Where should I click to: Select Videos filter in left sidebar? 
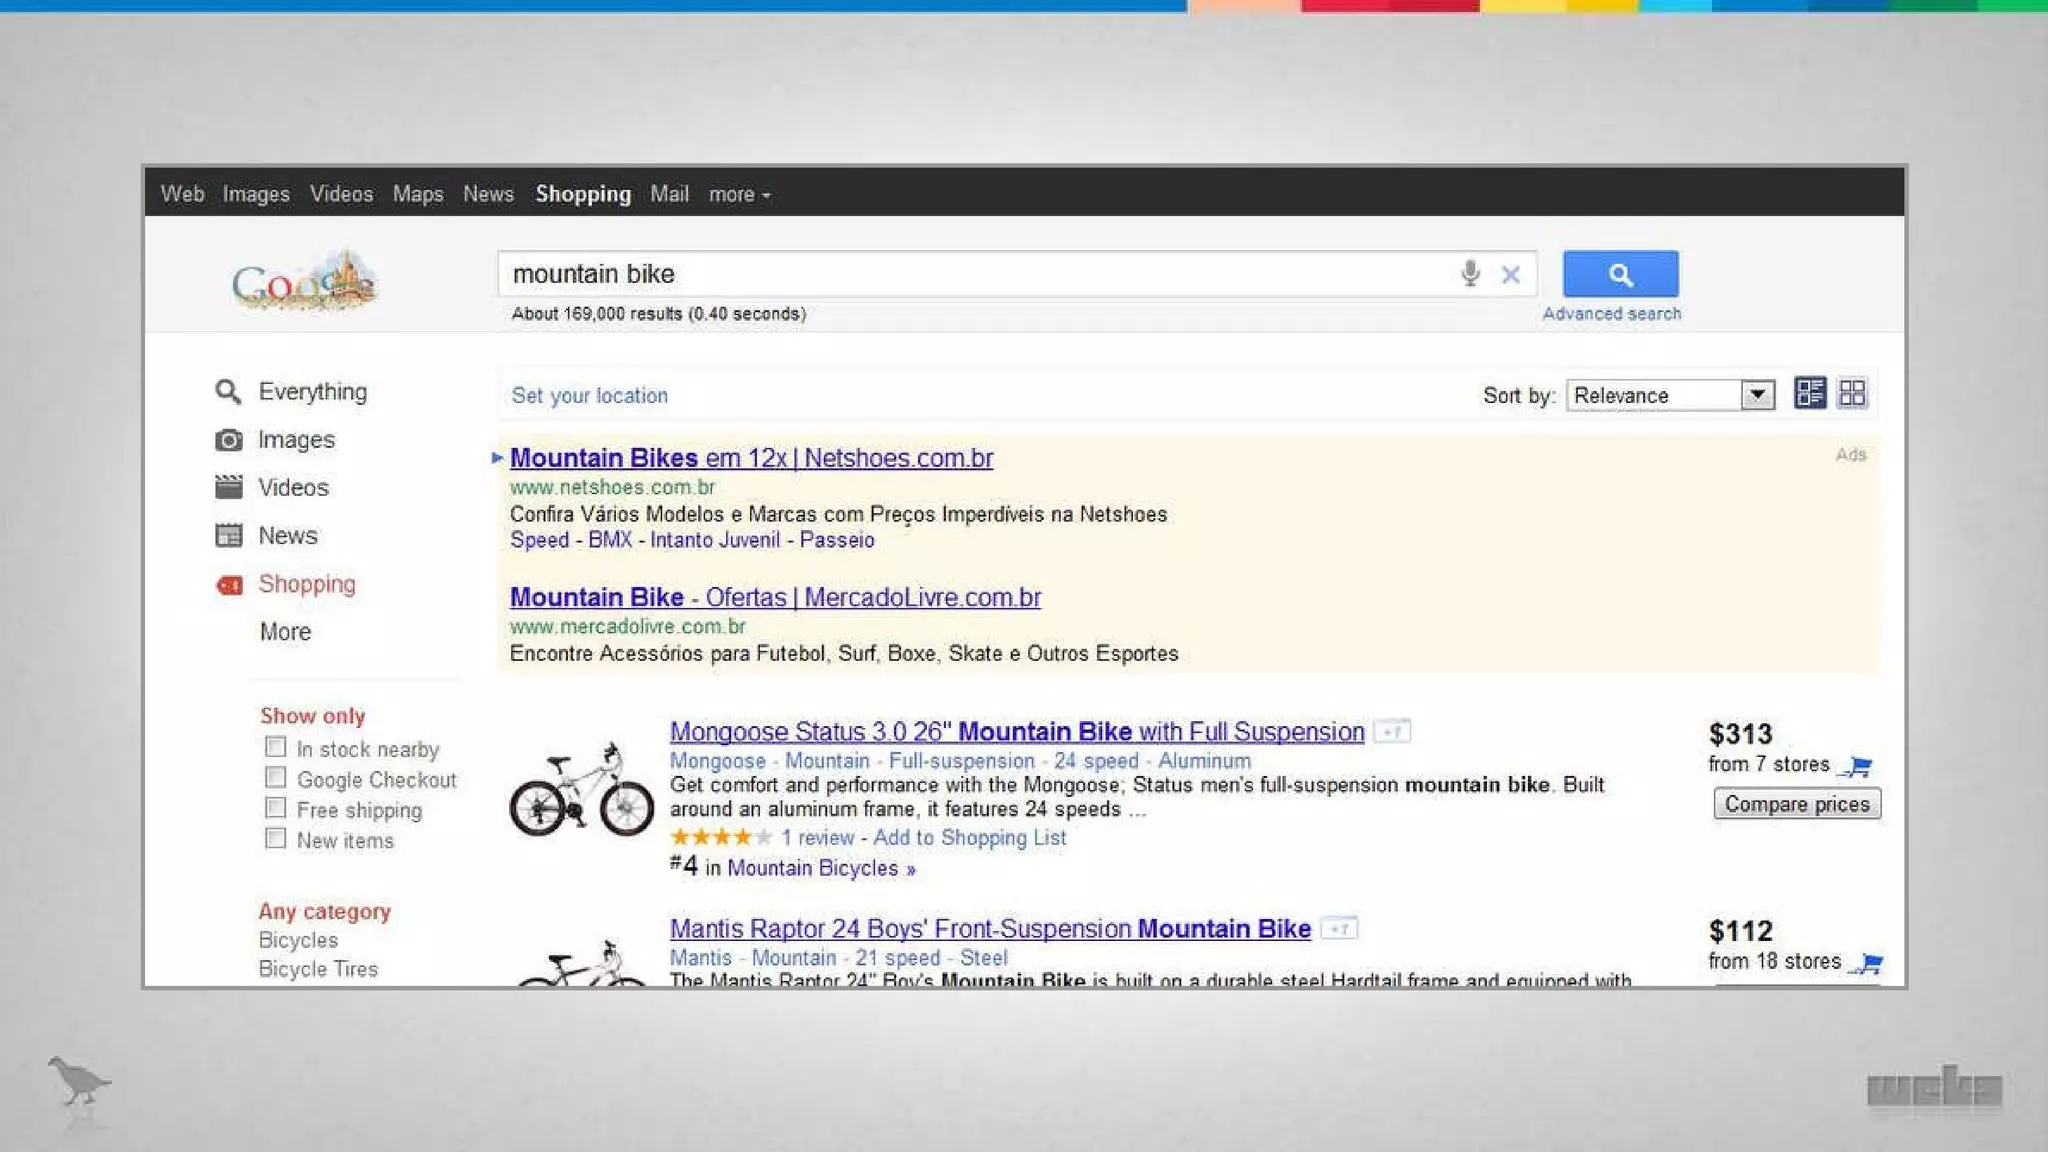point(292,488)
